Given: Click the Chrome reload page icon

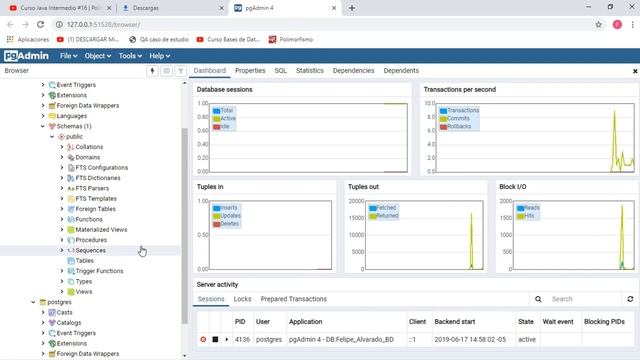Looking at the screenshot, I should tap(40, 24).
